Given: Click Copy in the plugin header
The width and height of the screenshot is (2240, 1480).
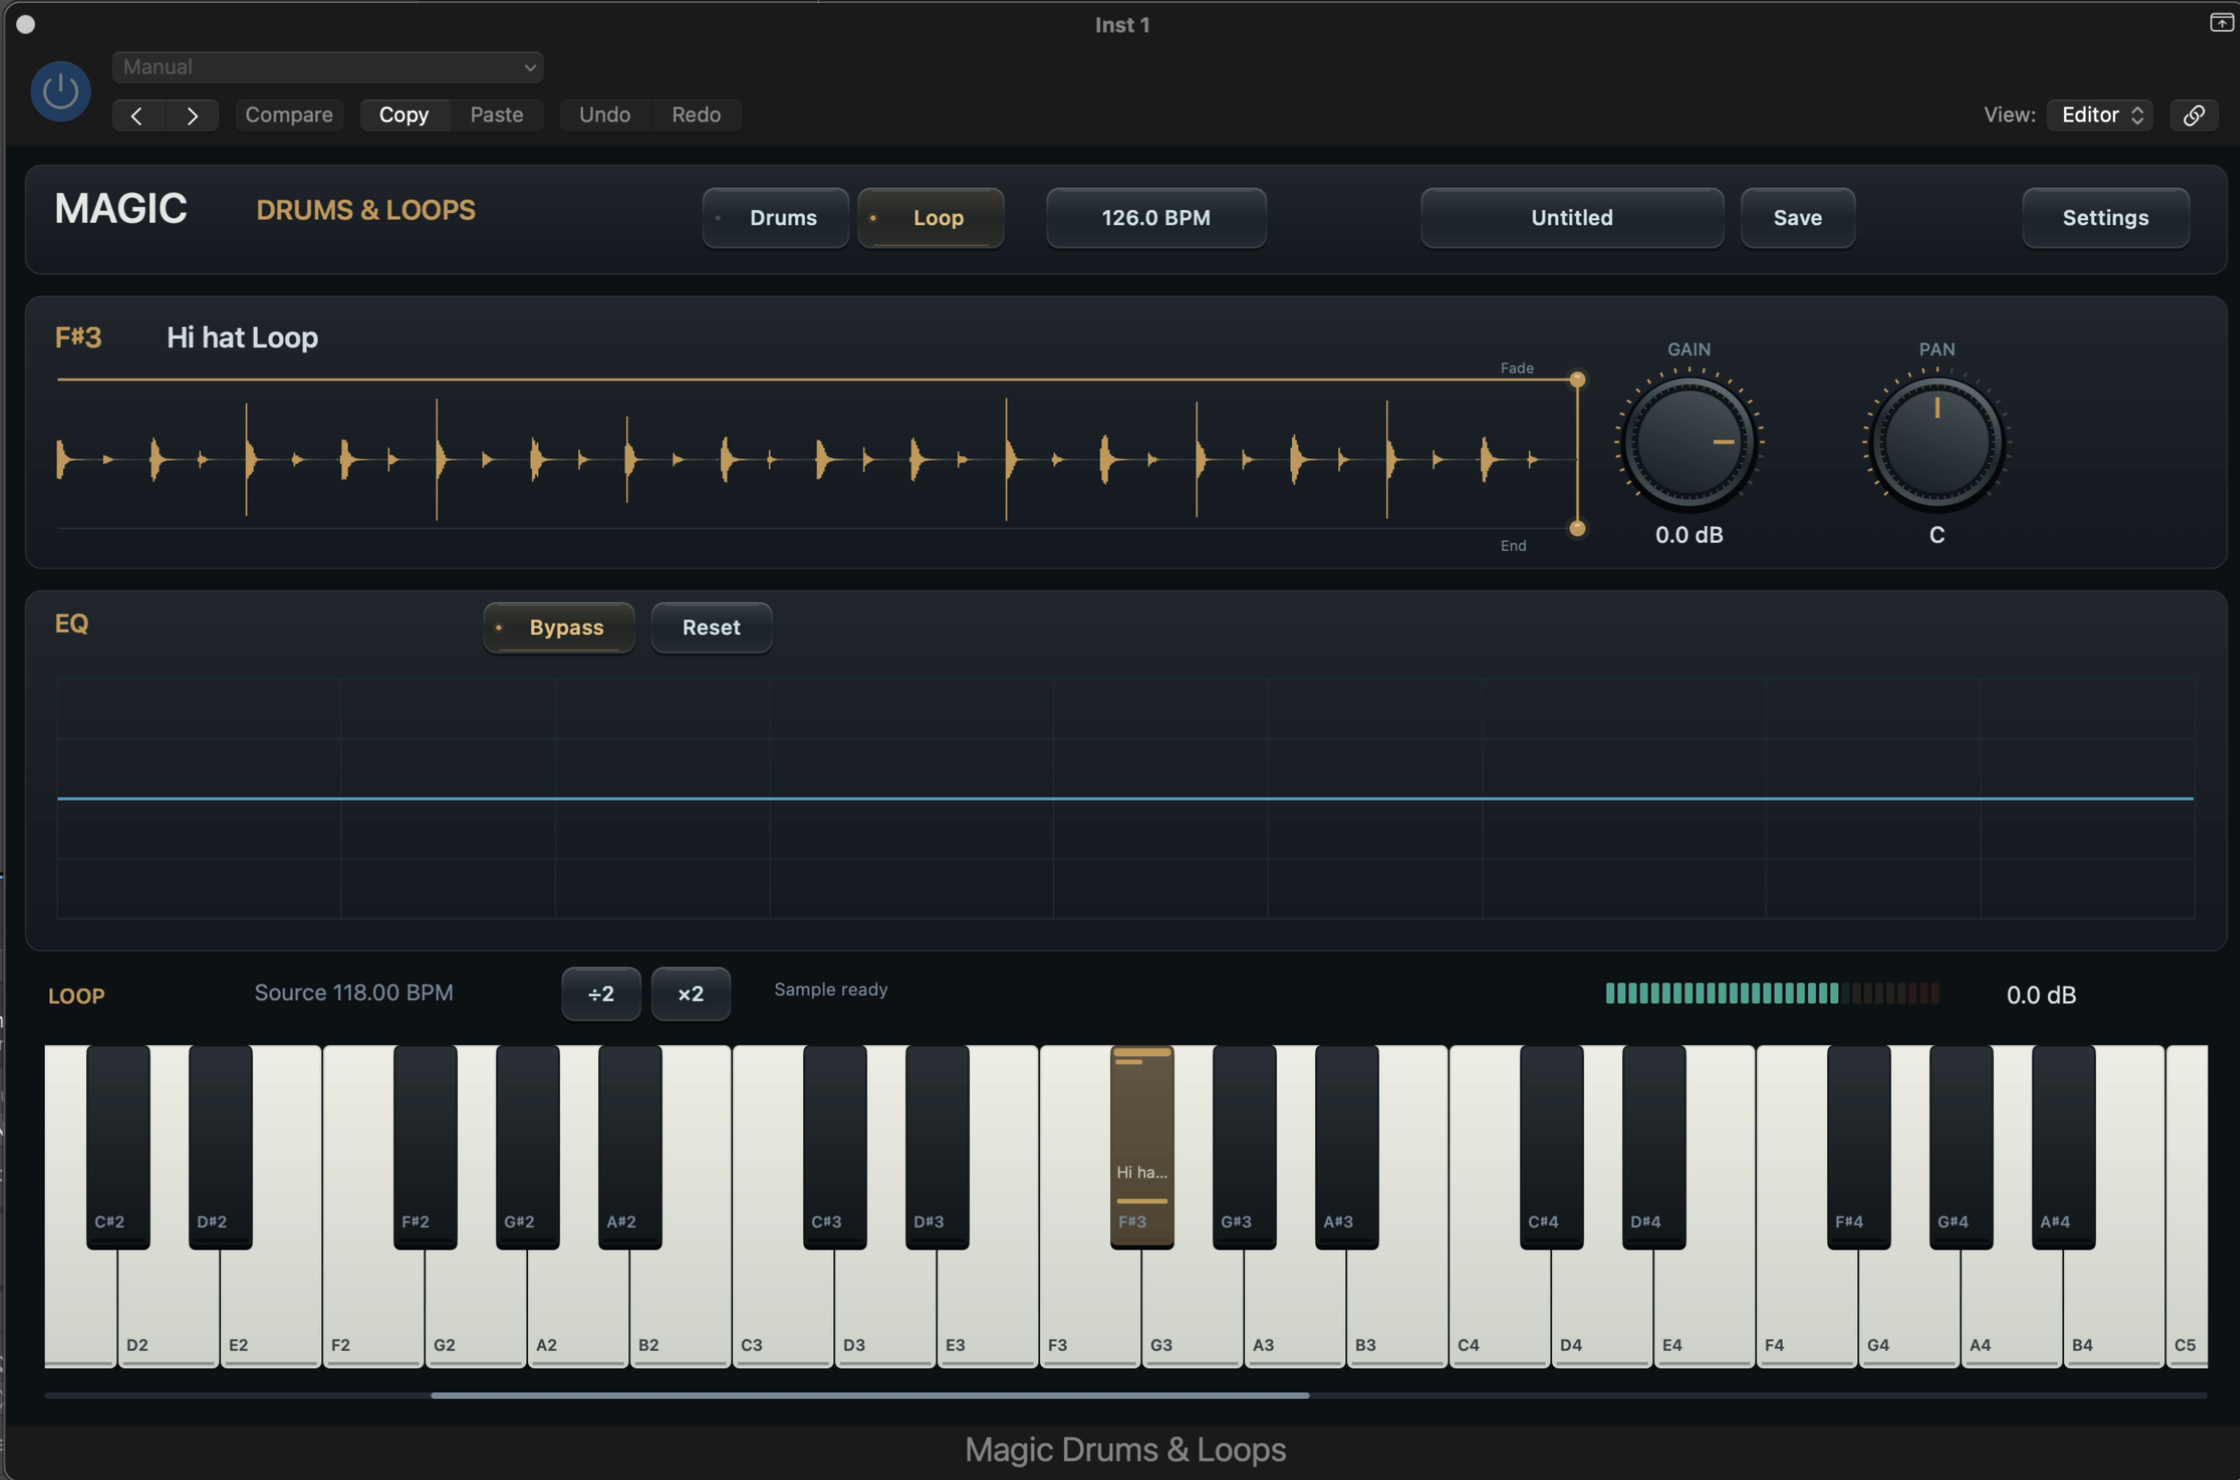Looking at the screenshot, I should tap(404, 115).
